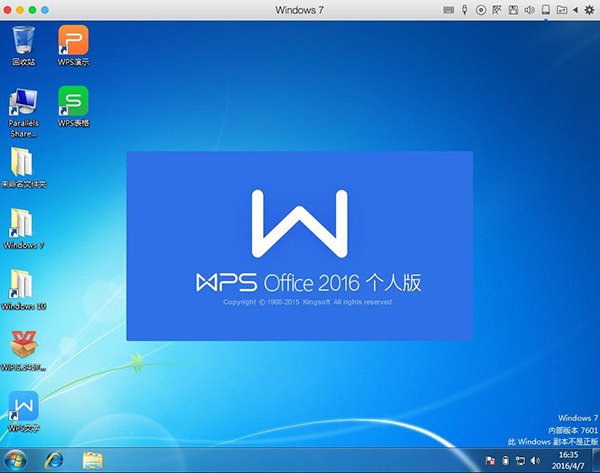Click the power/battery tray icon
The width and height of the screenshot is (600, 473).
click(505, 460)
